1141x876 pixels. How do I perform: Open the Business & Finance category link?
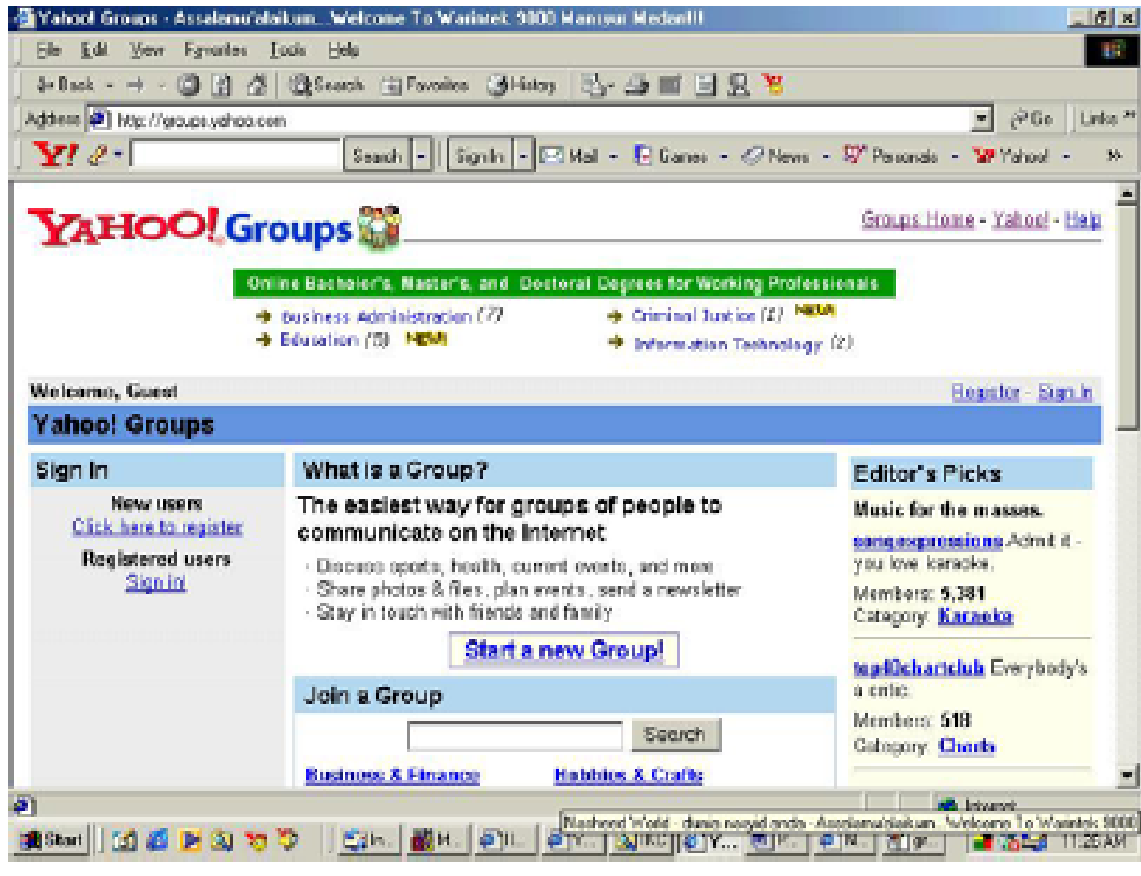tap(392, 775)
